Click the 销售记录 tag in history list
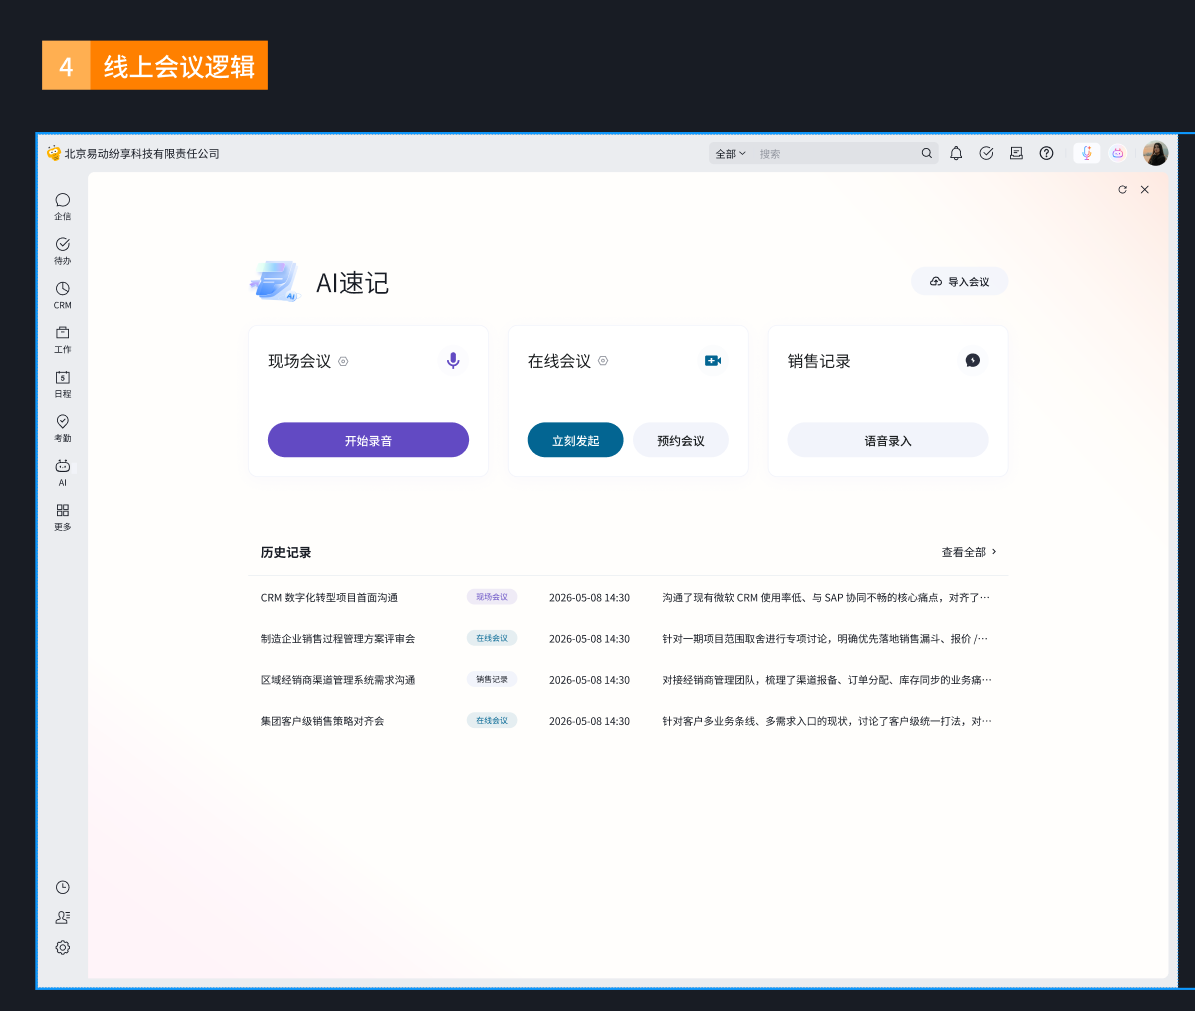 click(492, 680)
